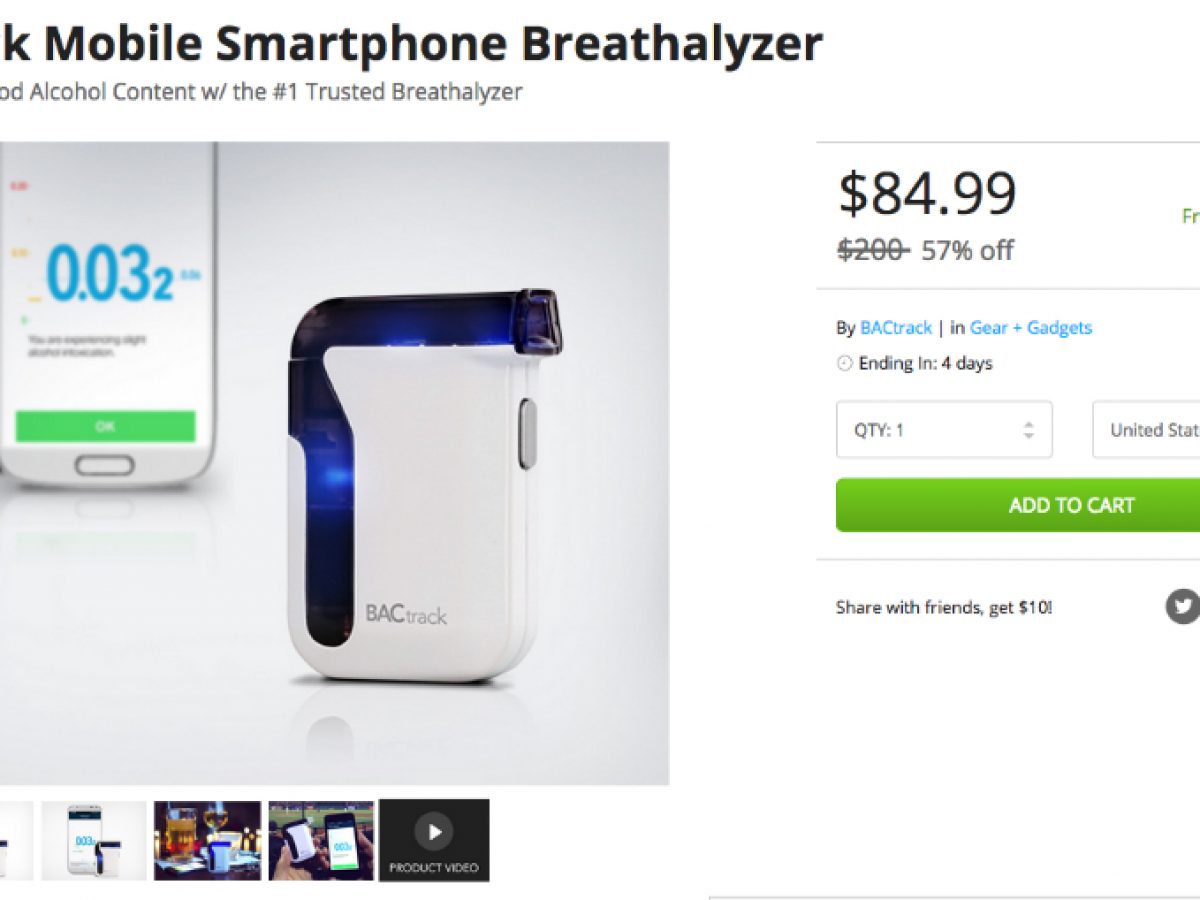Expand the United States country dropdown
The image size is (1200, 900).
[1146, 430]
